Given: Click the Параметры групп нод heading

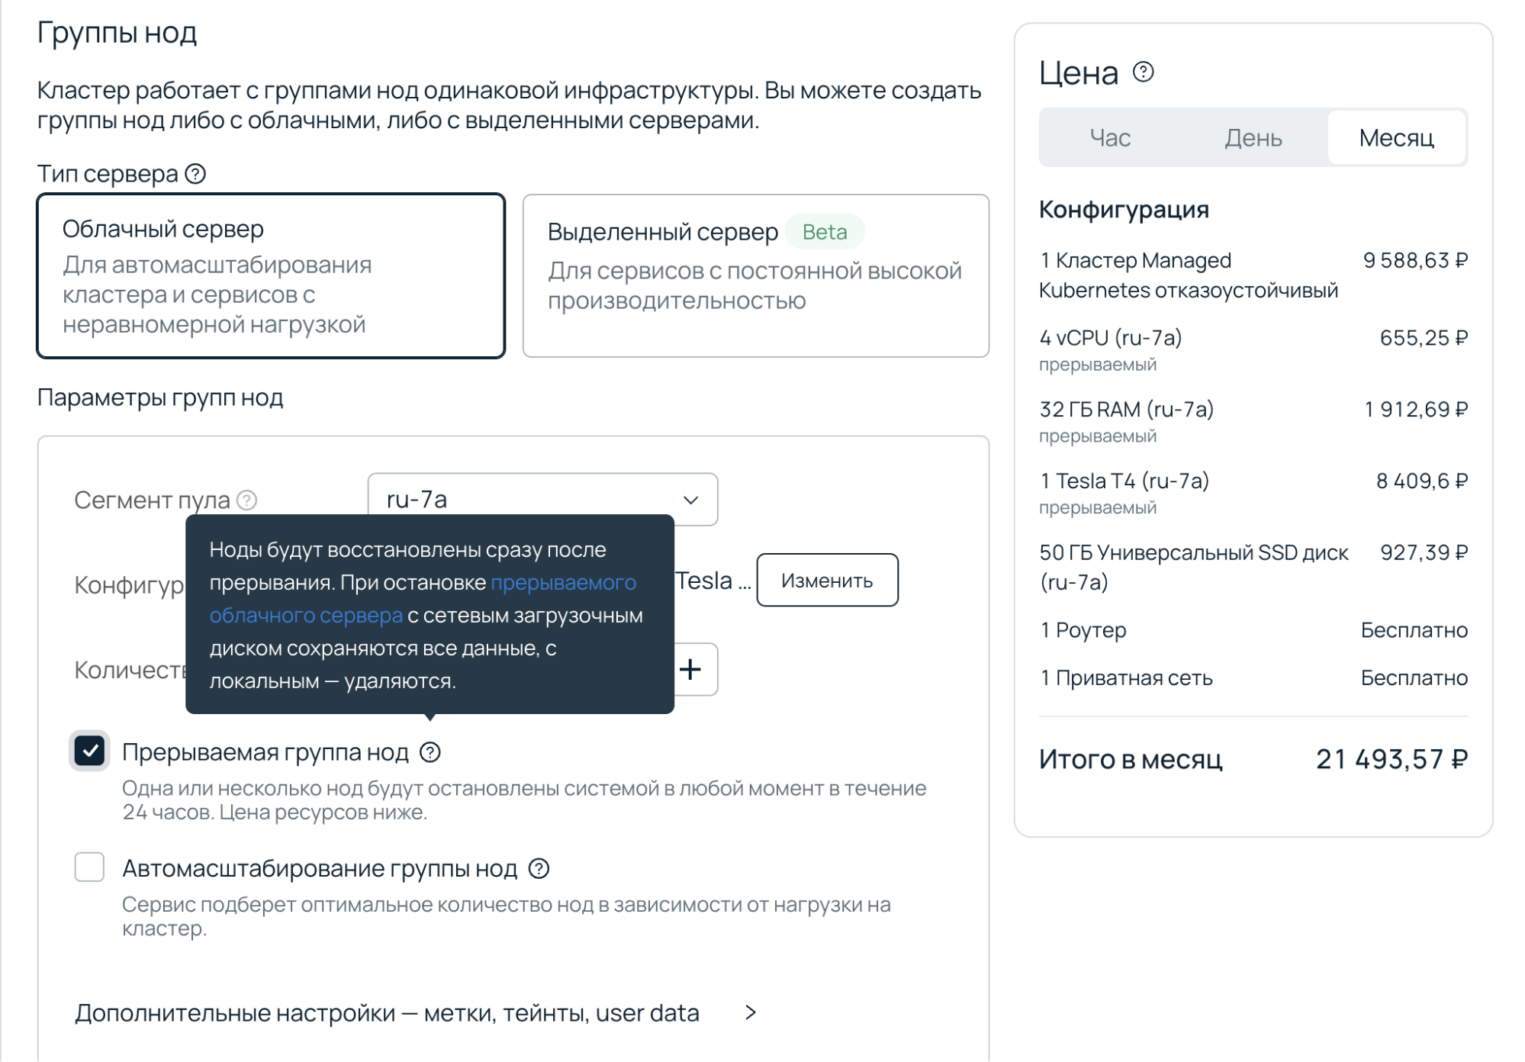Looking at the screenshot, I should pyautogui.click(x=160, y=398).
